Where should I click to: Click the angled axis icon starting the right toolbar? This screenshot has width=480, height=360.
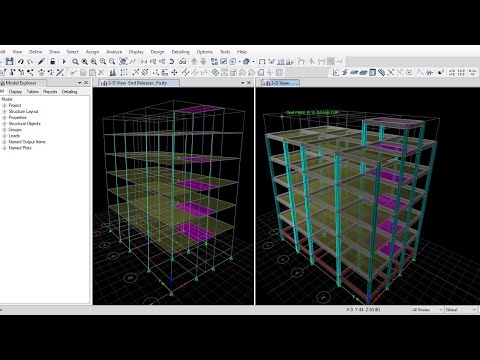(336, 72)
